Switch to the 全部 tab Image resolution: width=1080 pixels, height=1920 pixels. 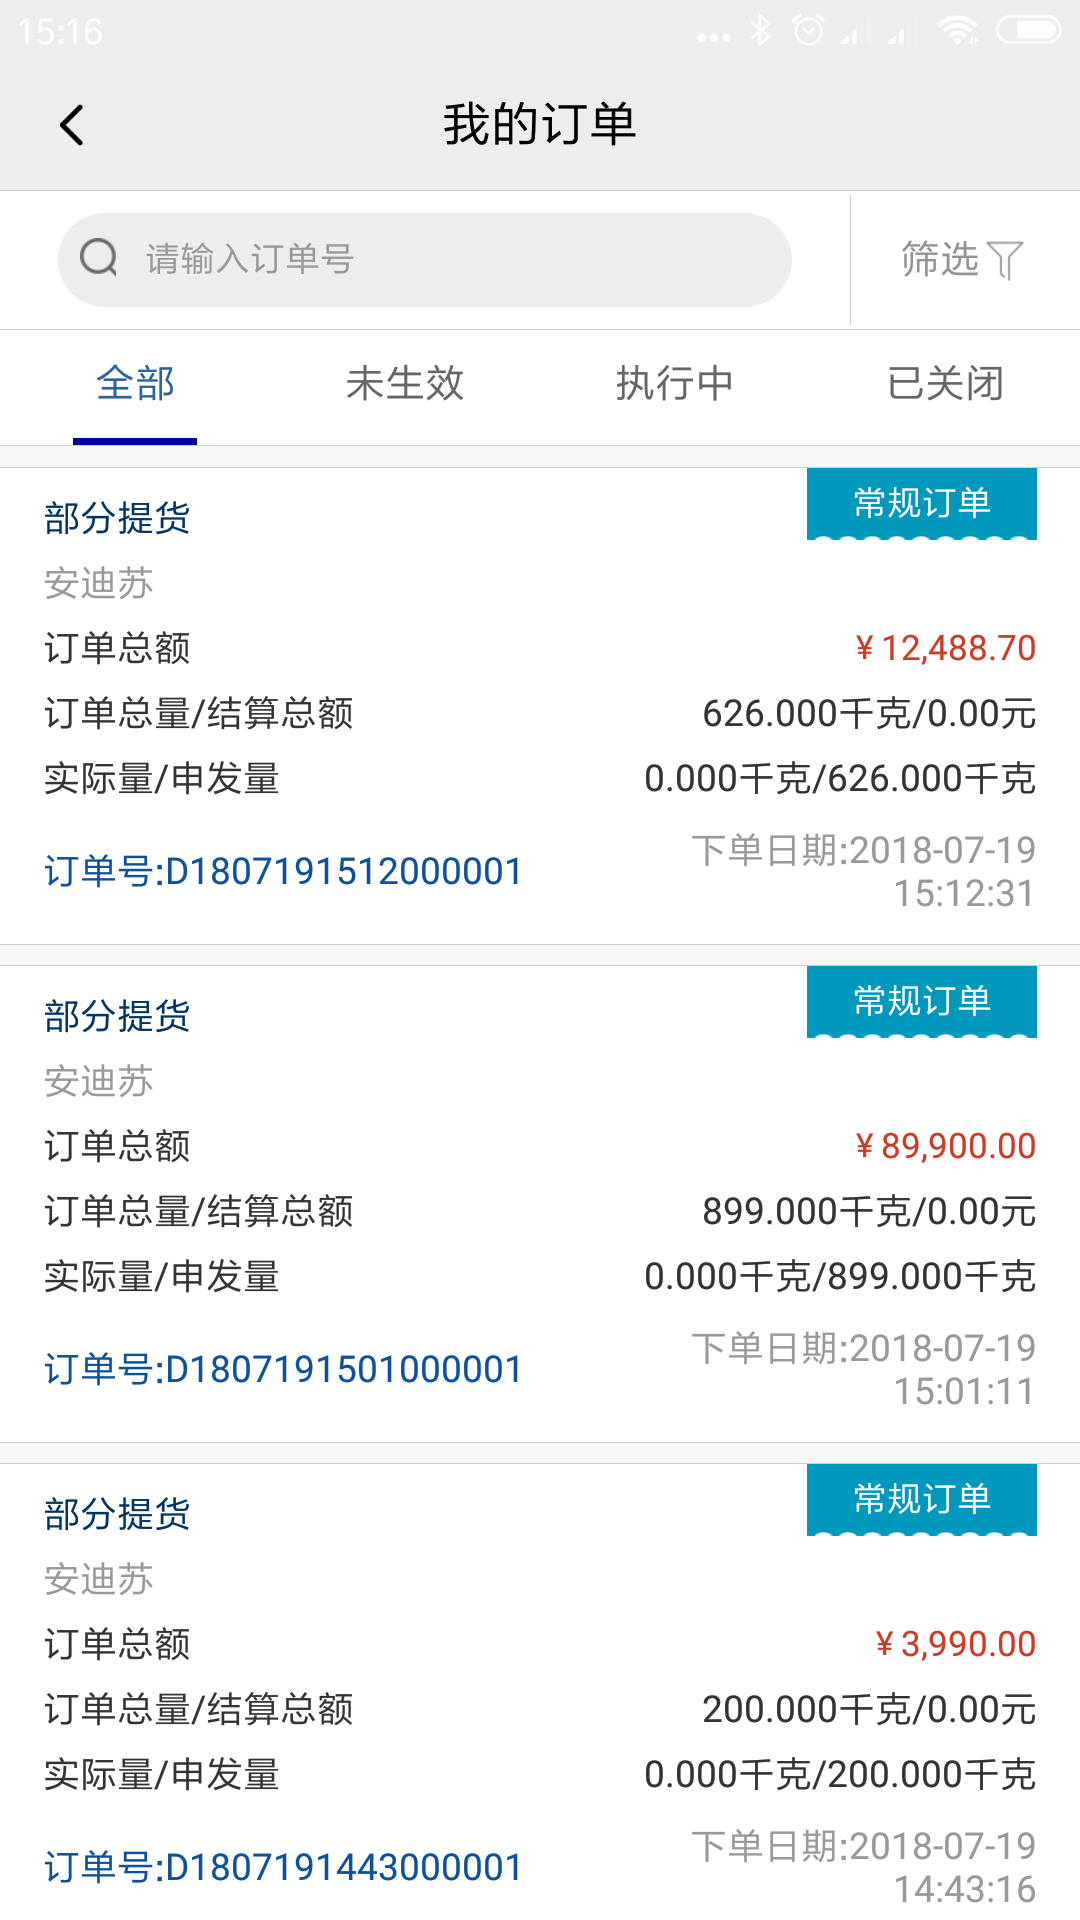[135, 384]
